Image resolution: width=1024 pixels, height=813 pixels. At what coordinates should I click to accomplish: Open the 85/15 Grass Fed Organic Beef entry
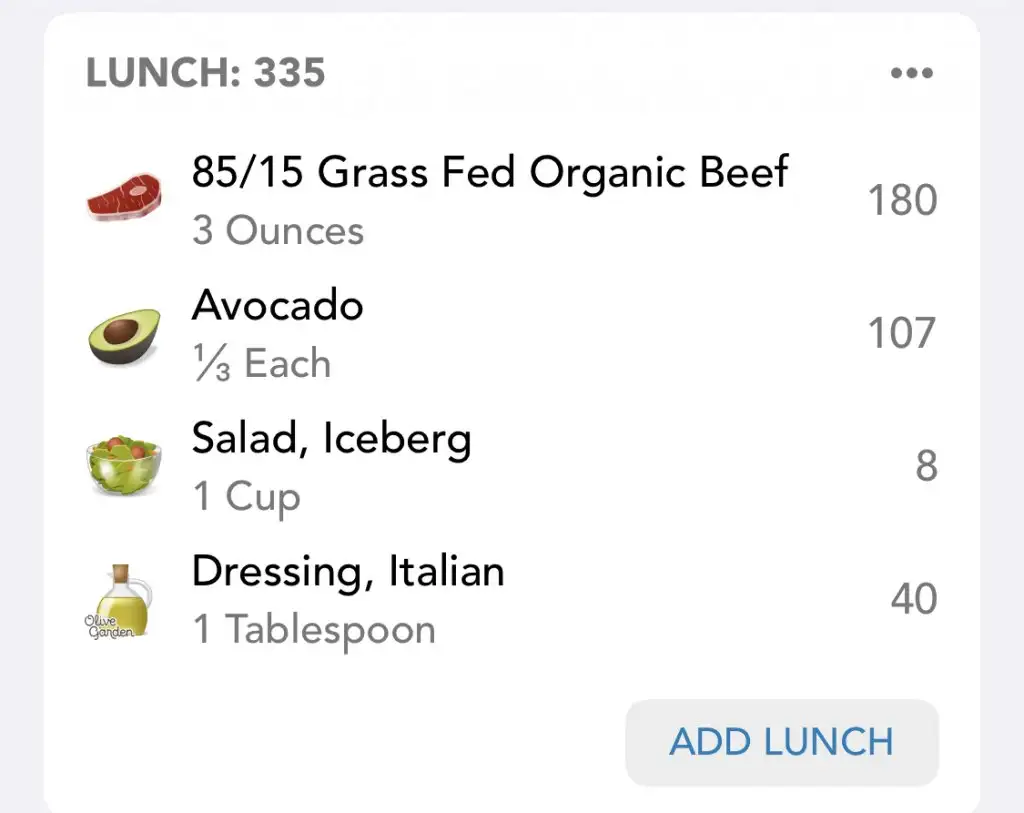point(490,172)
